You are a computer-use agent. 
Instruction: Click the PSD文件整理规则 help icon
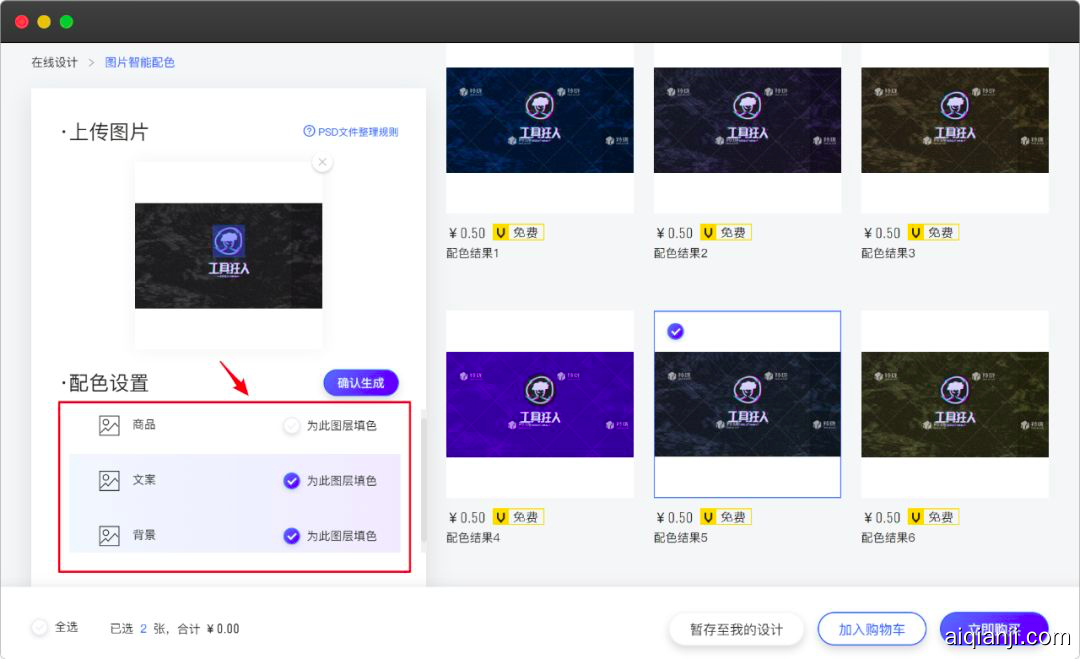[x=309, y=132]
